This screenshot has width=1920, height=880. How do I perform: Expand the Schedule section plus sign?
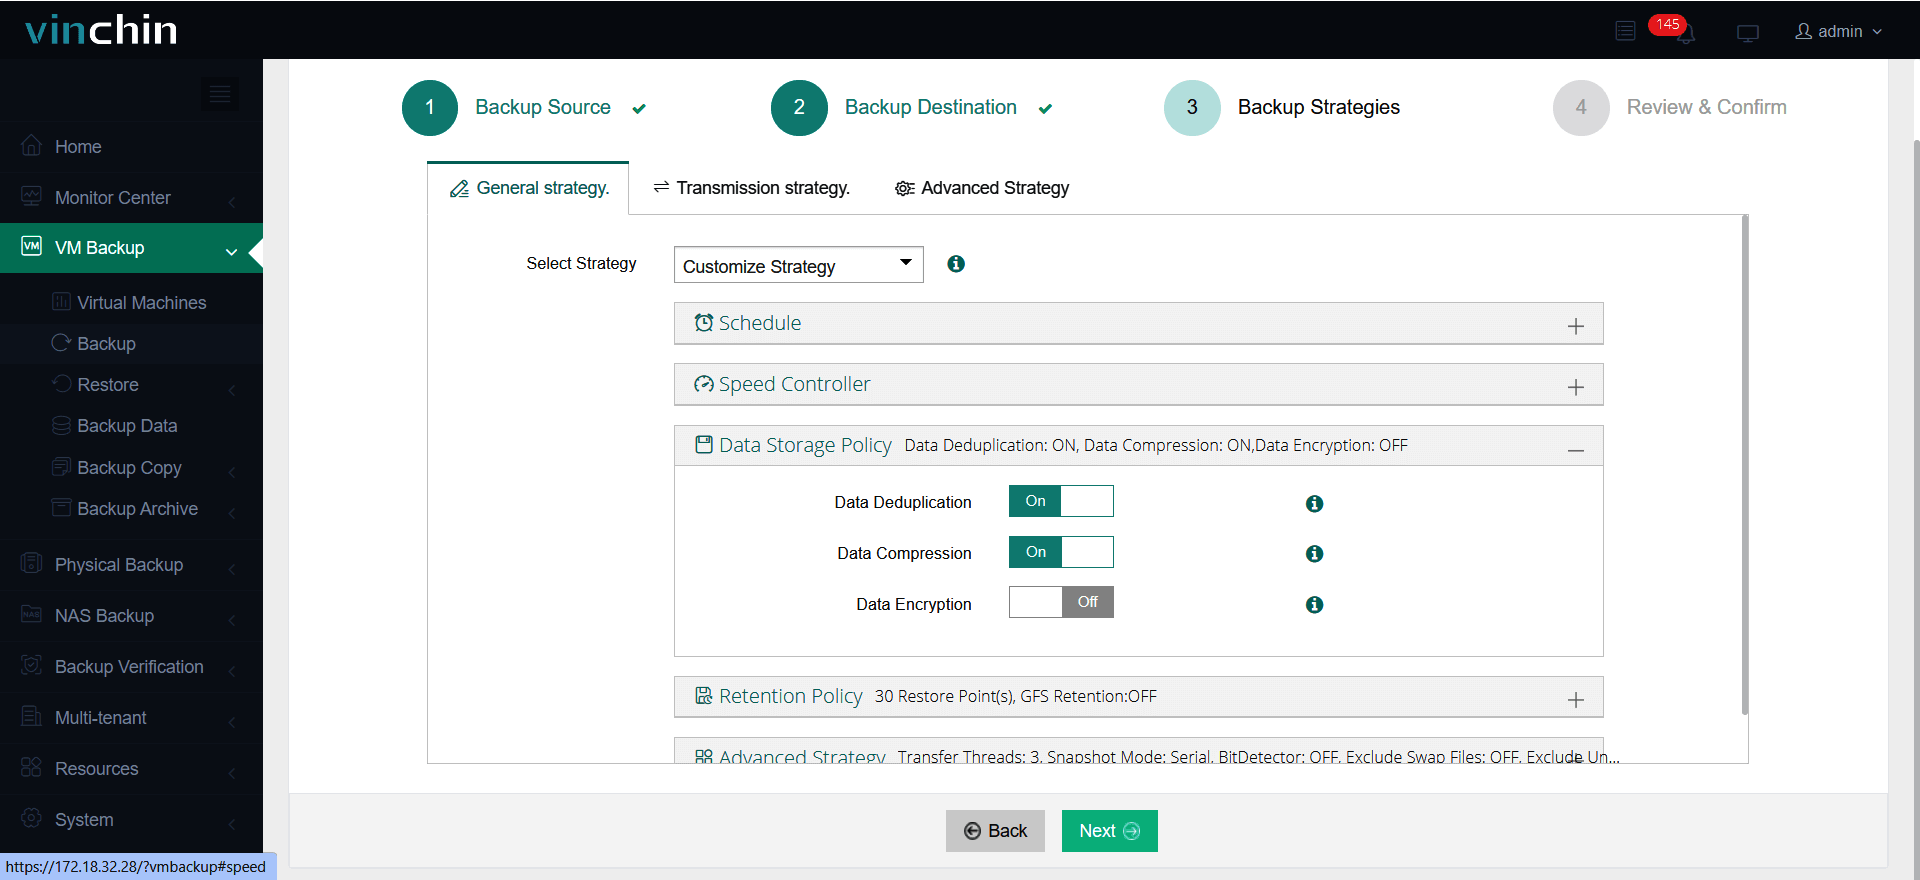click(x=1576, y=326)
